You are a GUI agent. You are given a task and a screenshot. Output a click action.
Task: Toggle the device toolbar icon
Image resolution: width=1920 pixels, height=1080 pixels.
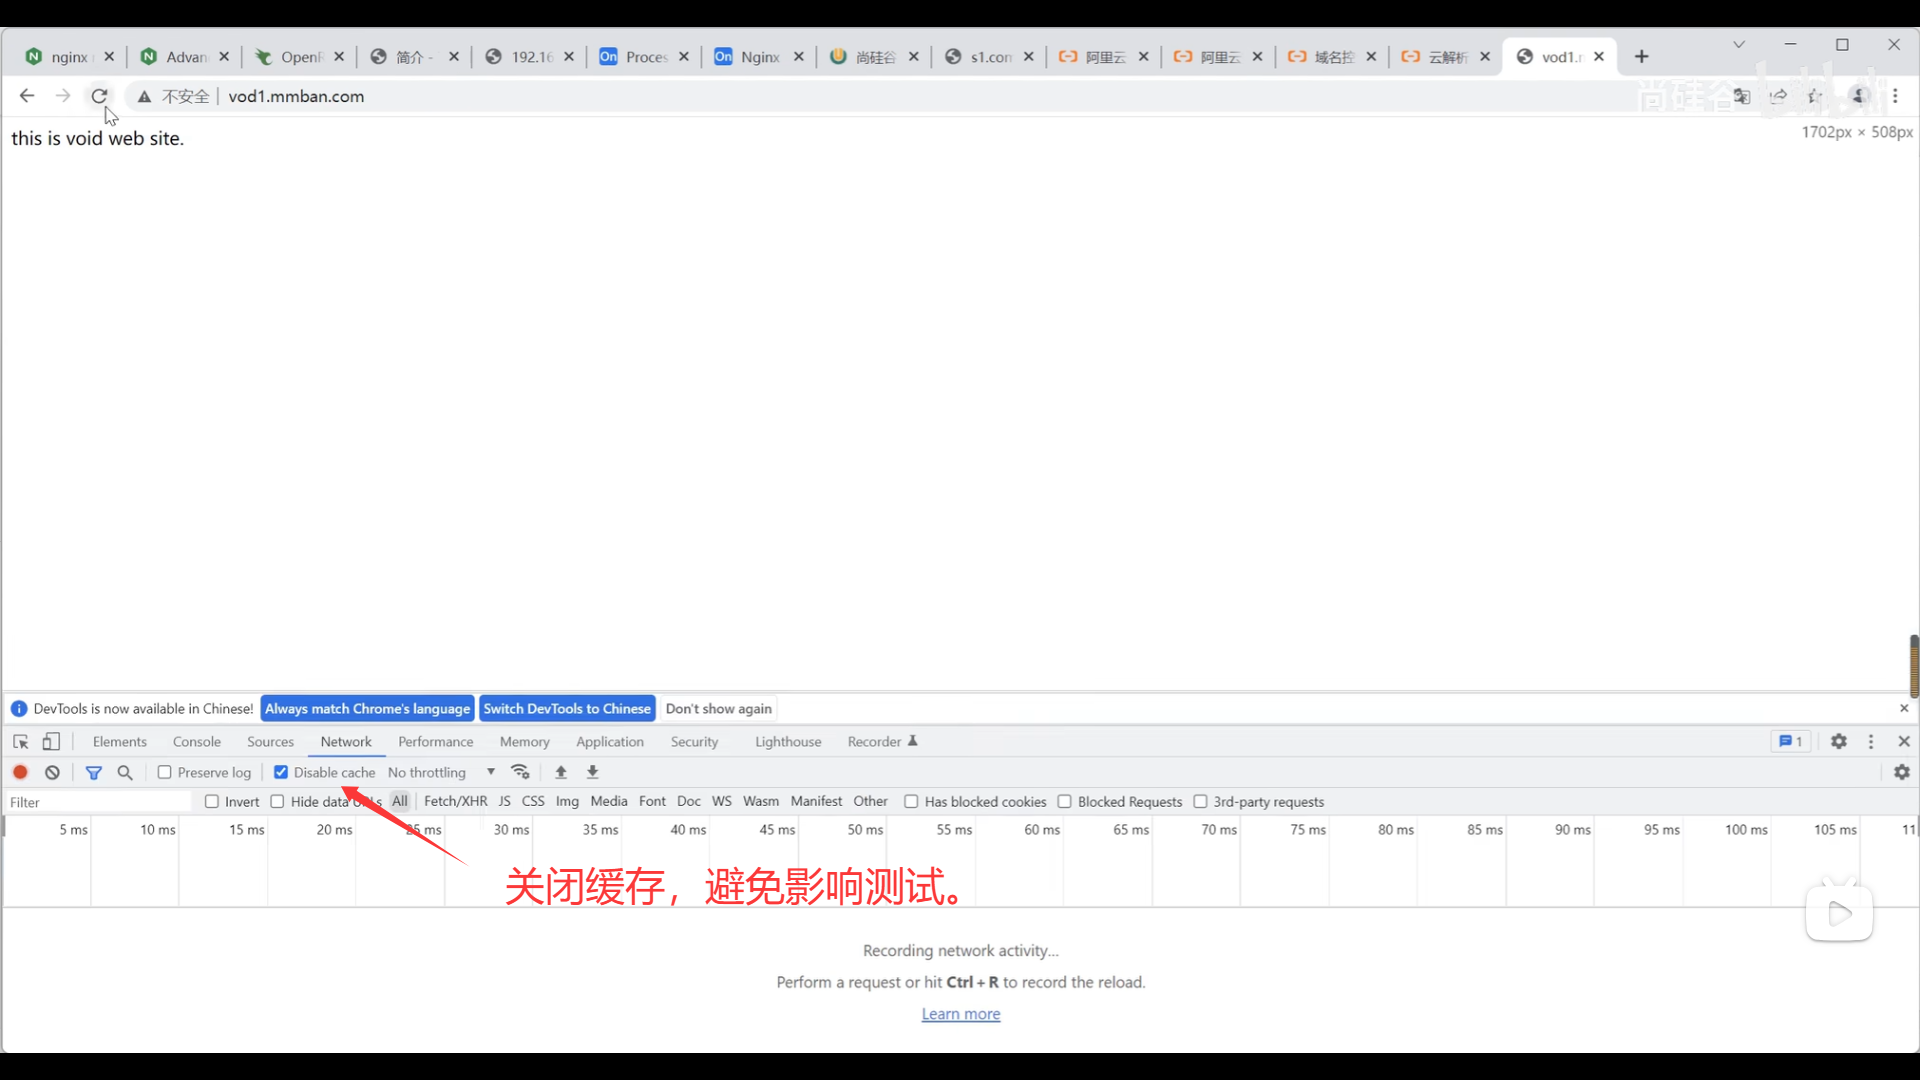coord(51,742)
